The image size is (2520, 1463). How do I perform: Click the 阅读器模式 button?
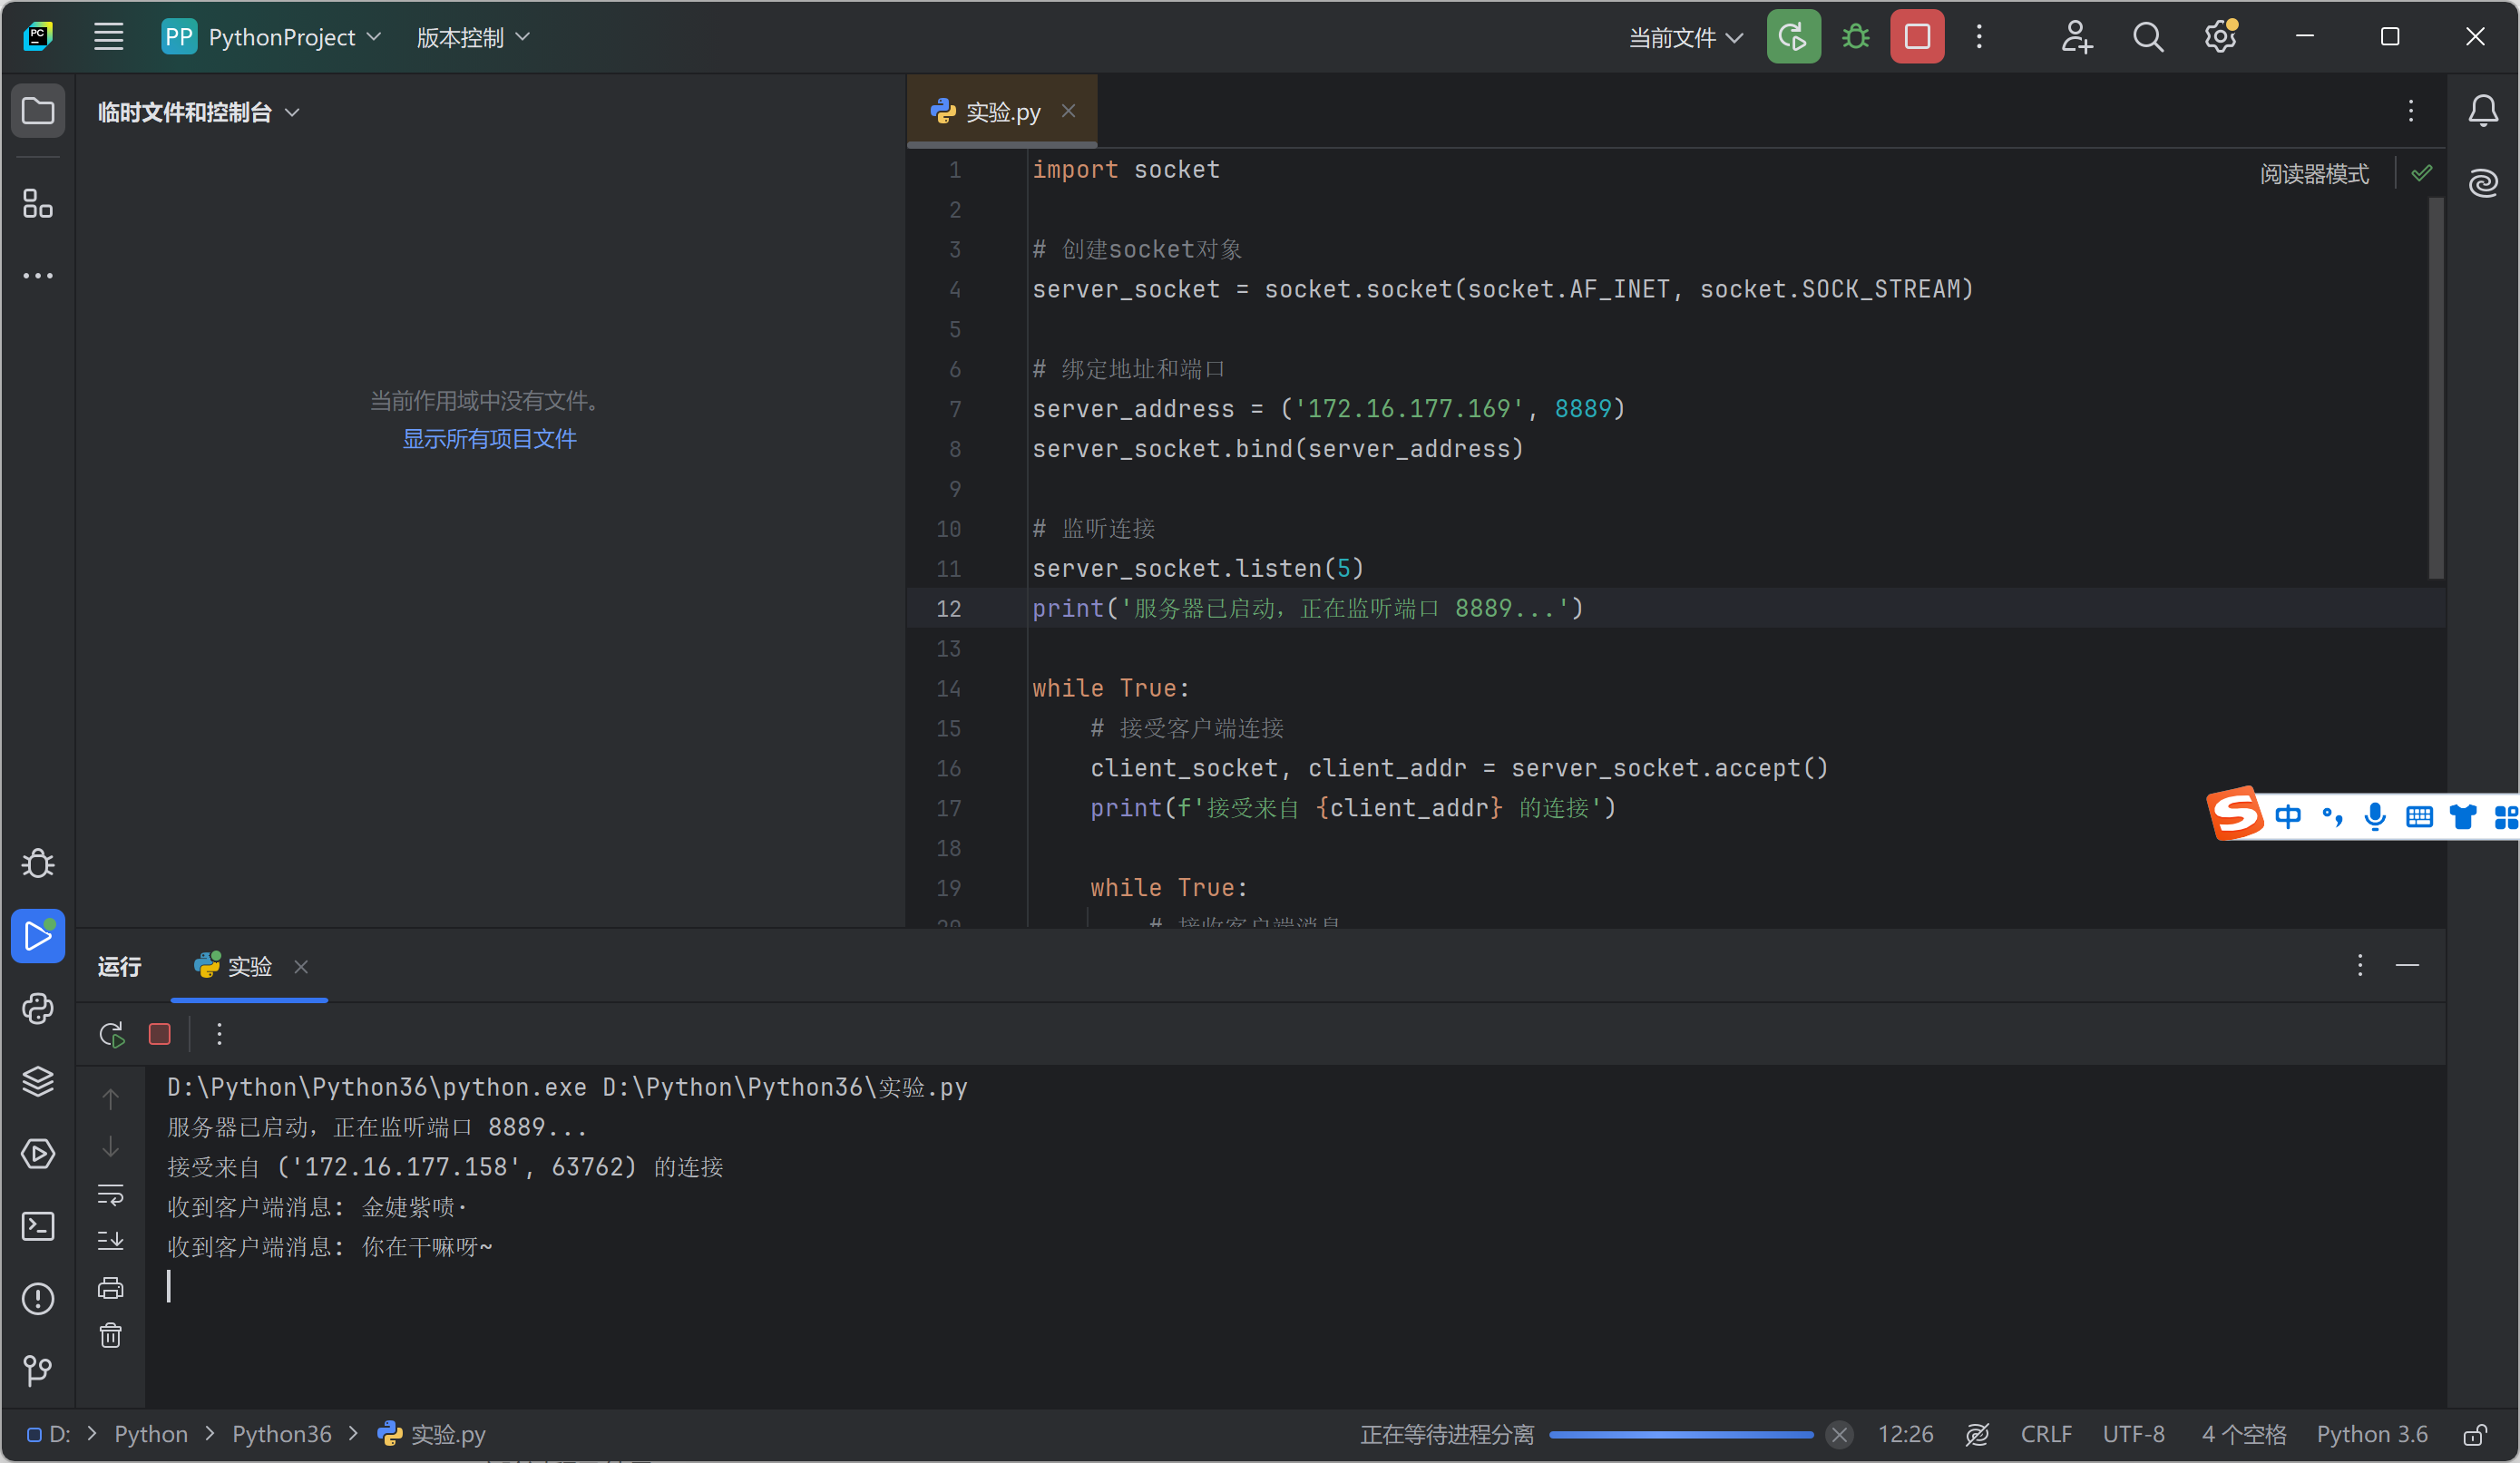point(2313,174)
